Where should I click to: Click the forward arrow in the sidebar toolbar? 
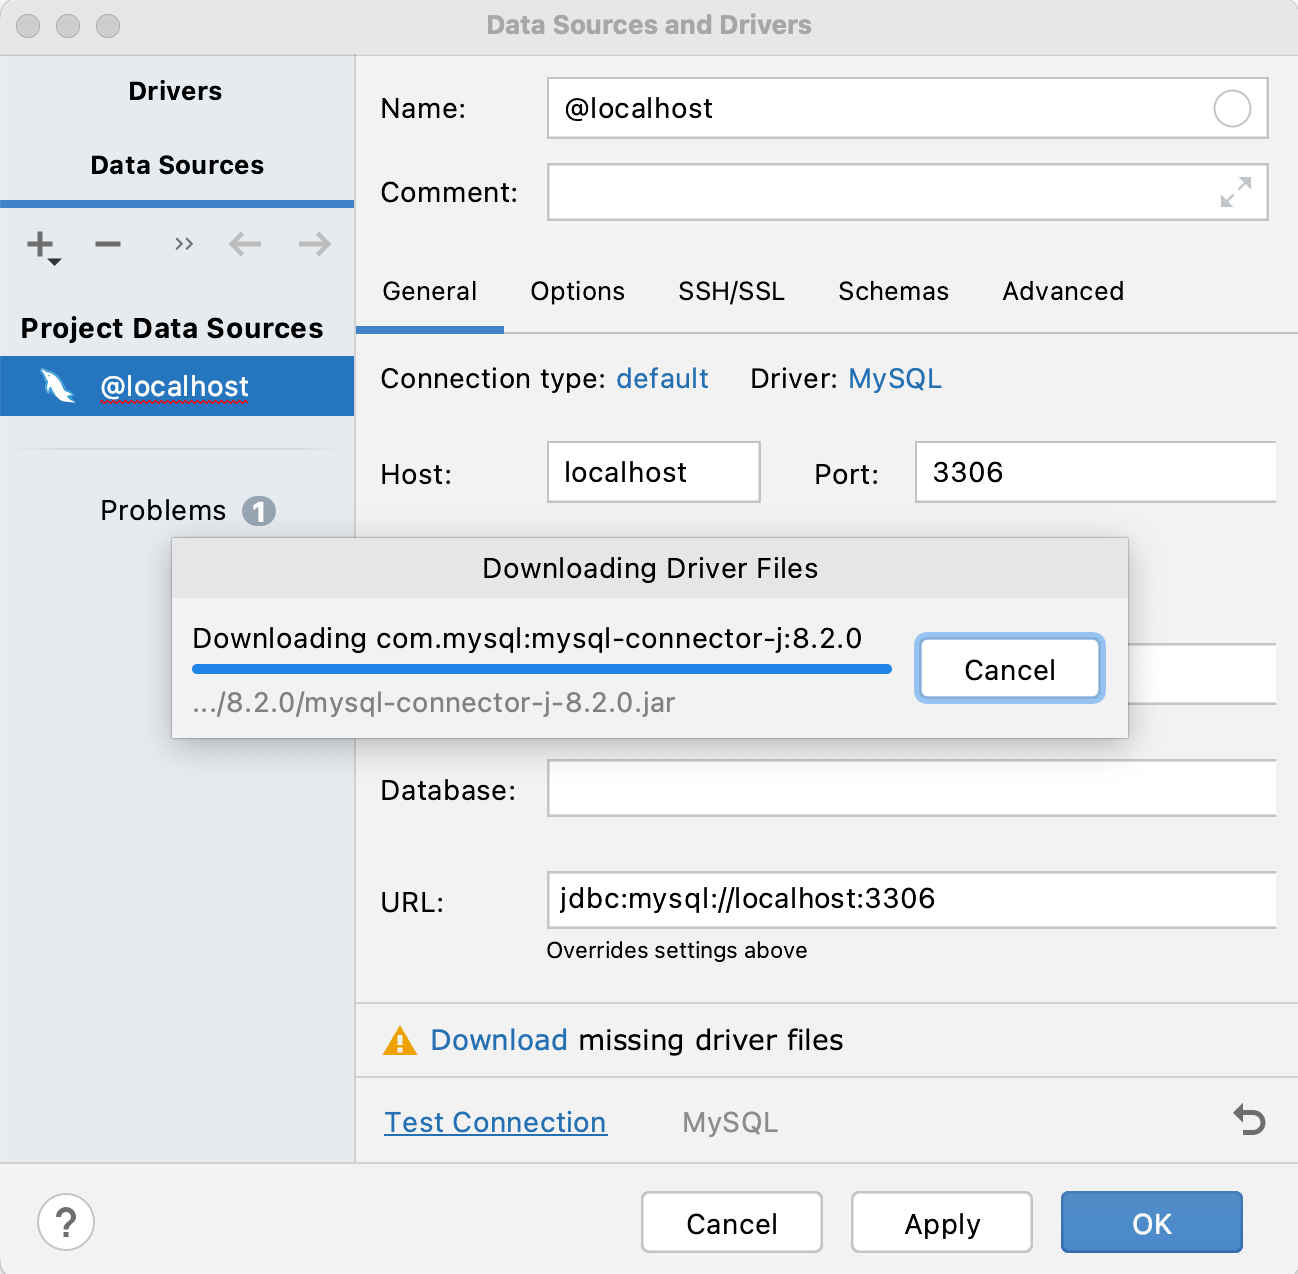point(315,244)
